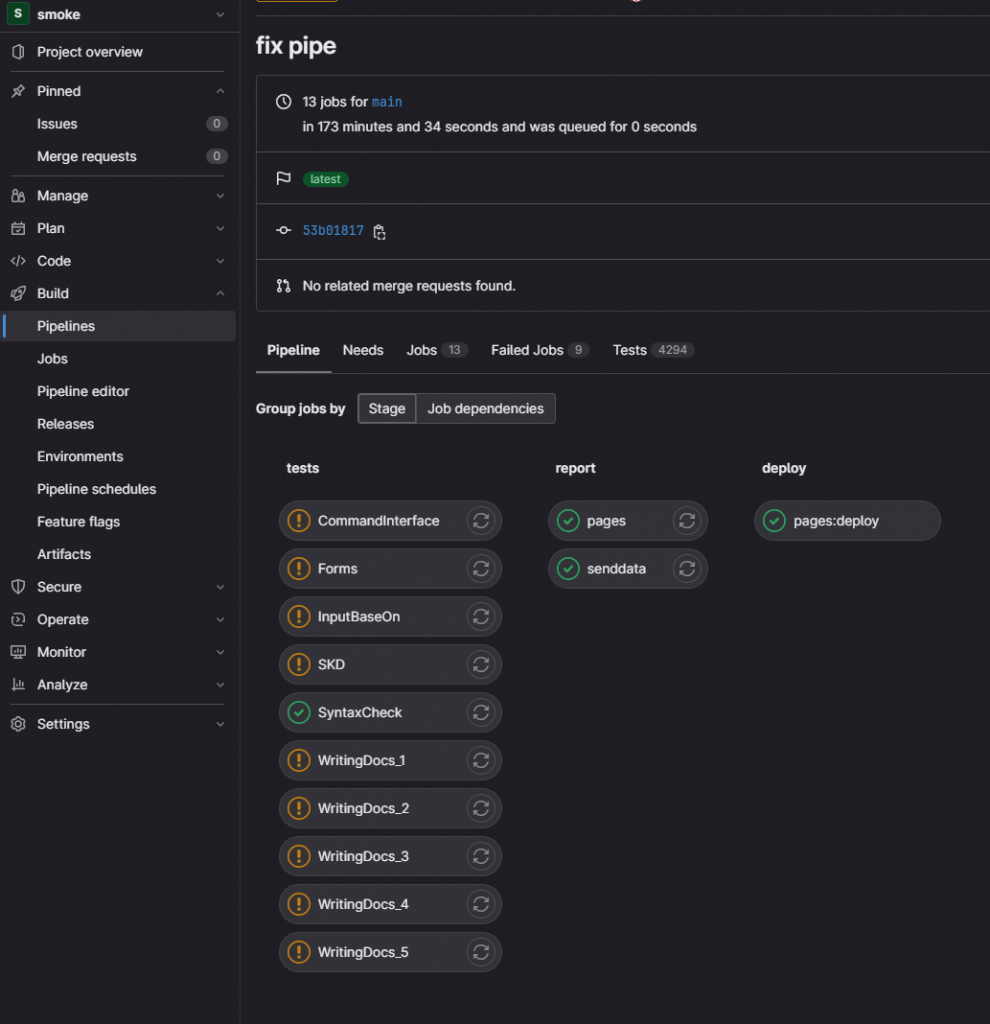Click retry icon for WritingDocs_3
The height and width of the screenshot is (1024, 990).
click(x=481, y=857)
